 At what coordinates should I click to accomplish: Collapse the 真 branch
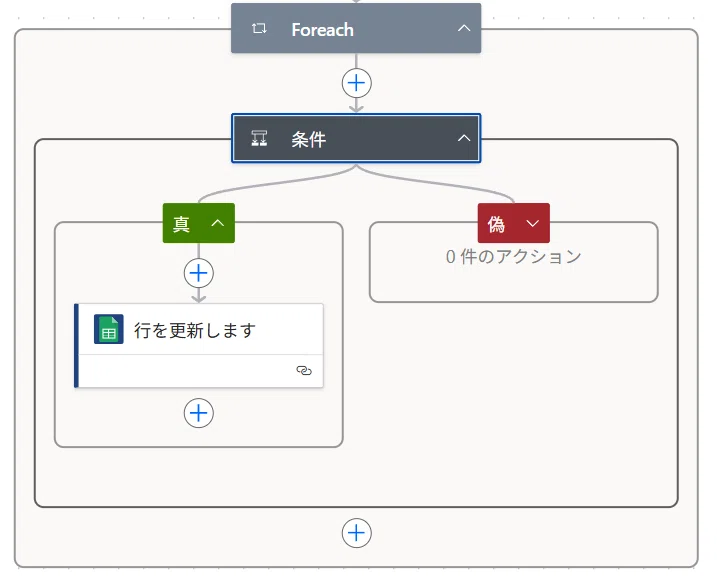(218, 223)
